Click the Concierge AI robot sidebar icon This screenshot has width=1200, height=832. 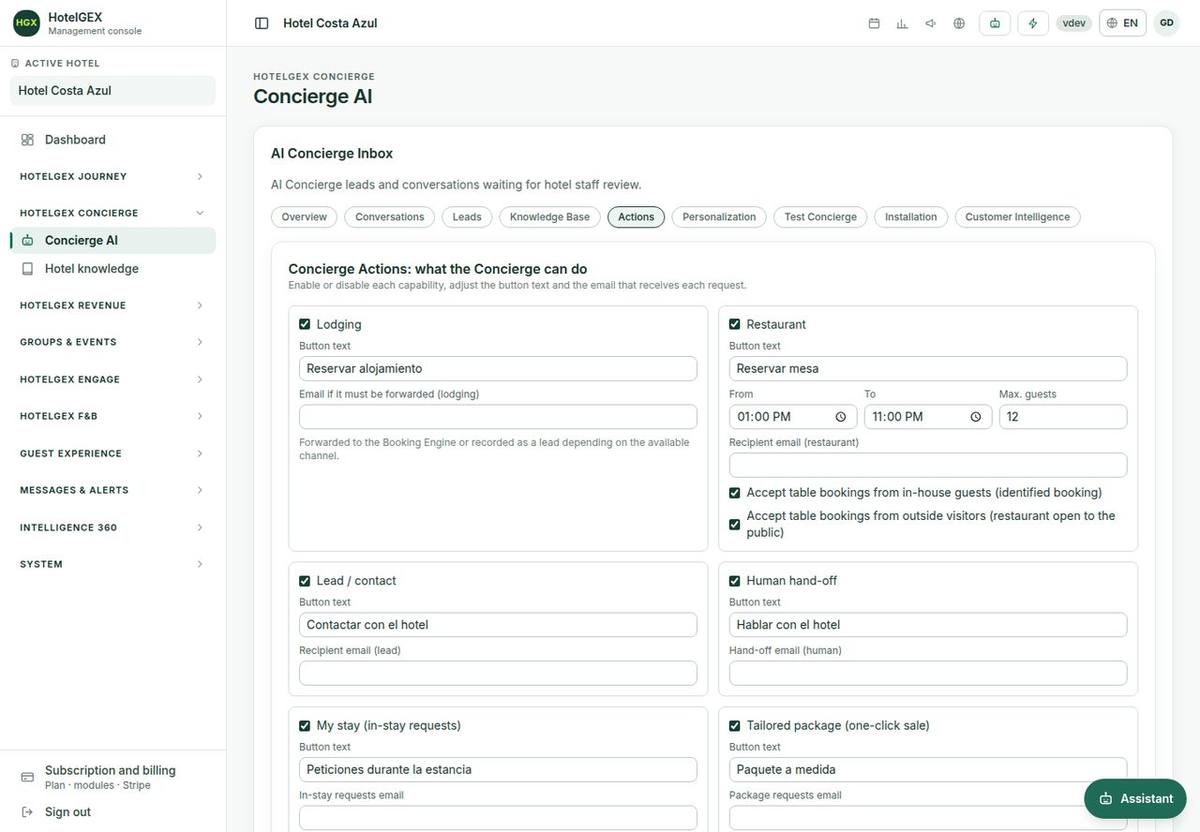coord(27,240)
